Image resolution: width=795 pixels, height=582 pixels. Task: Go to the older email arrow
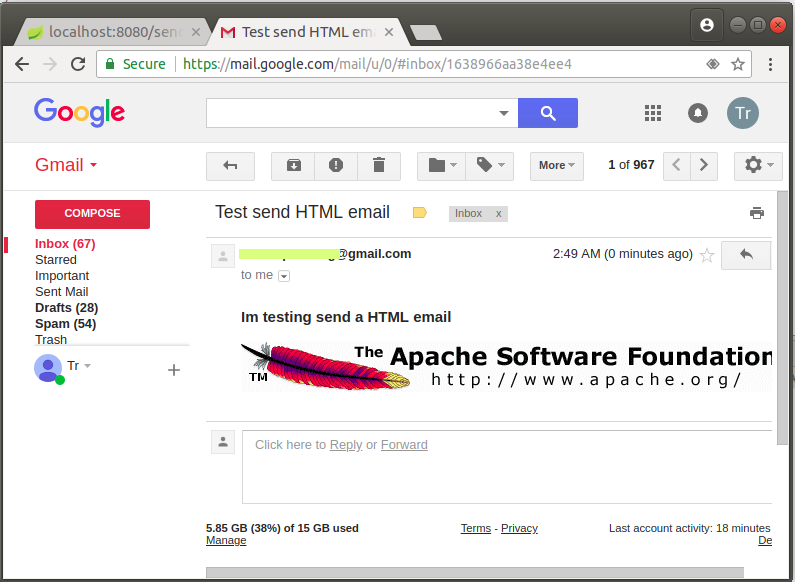coord(704,166)
